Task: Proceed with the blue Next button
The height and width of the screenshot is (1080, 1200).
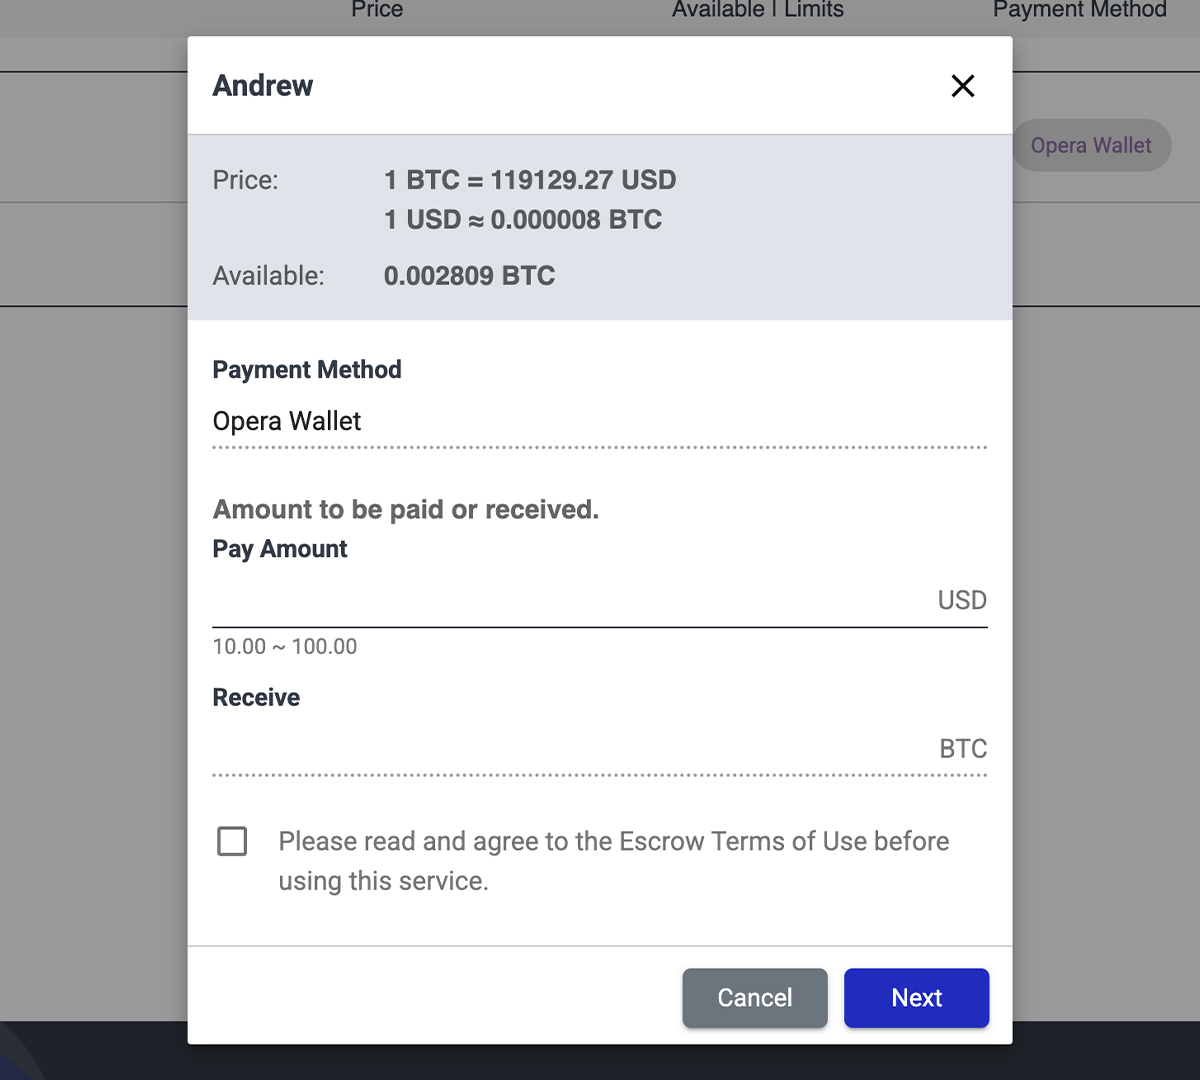Action: [x=916, y=998]
